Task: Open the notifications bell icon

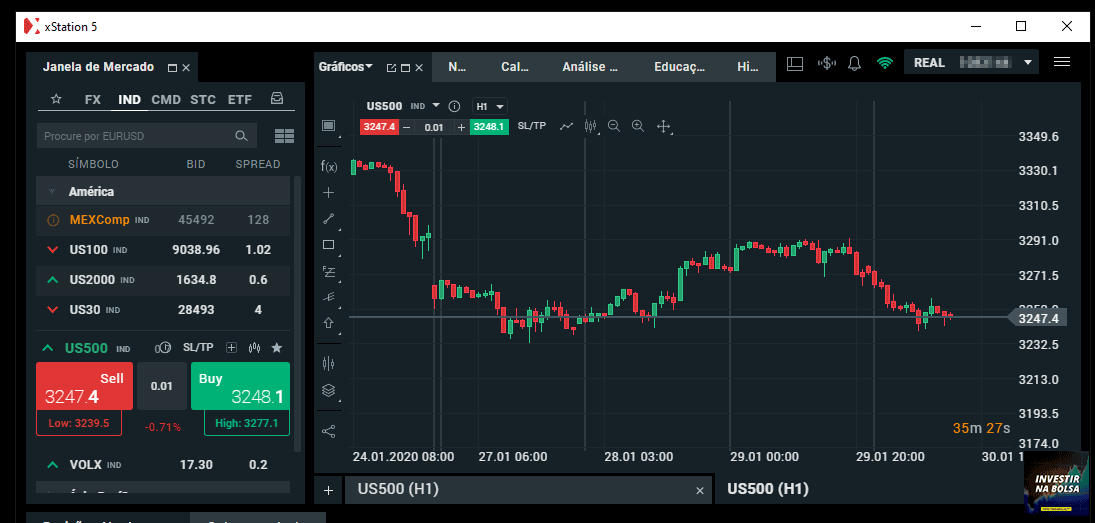Action: (854, 63)
